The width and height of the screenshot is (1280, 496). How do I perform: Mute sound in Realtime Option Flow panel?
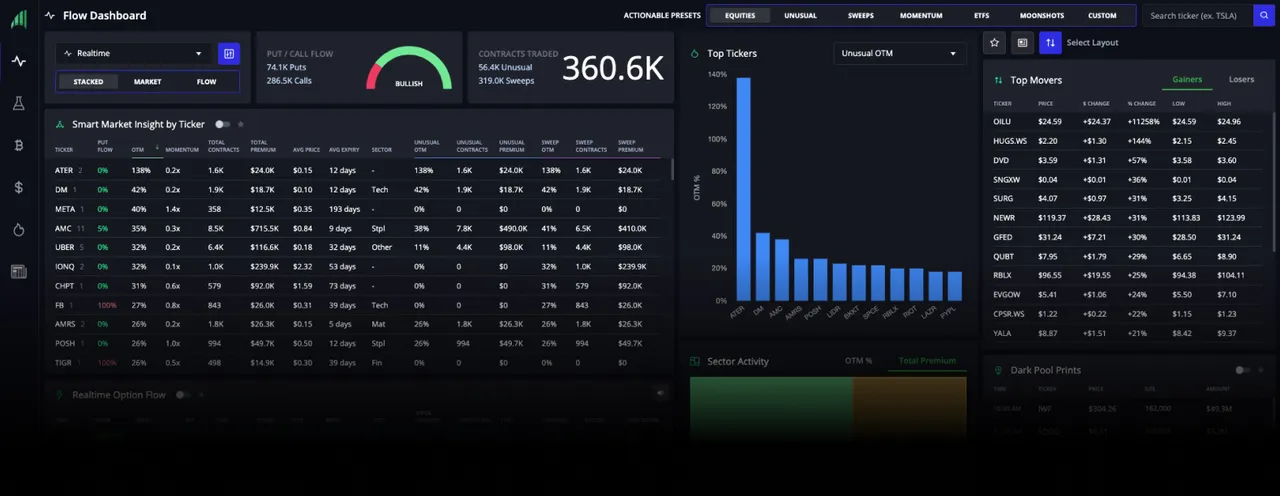pos(660,394)
